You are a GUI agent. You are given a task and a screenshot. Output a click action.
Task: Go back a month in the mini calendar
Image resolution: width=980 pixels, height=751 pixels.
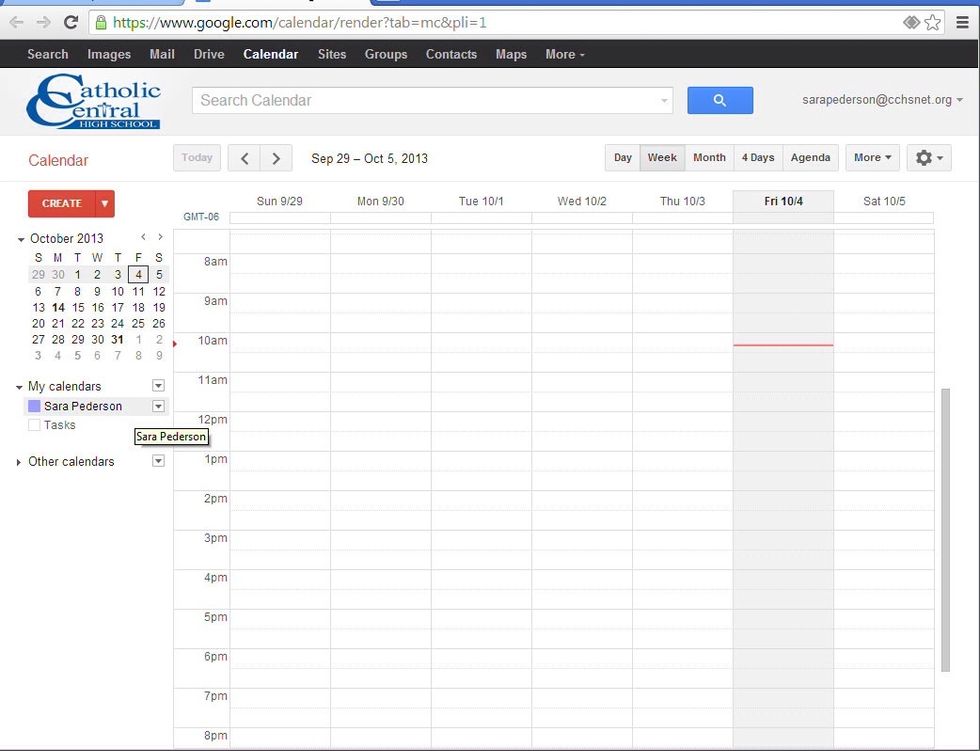143,238
